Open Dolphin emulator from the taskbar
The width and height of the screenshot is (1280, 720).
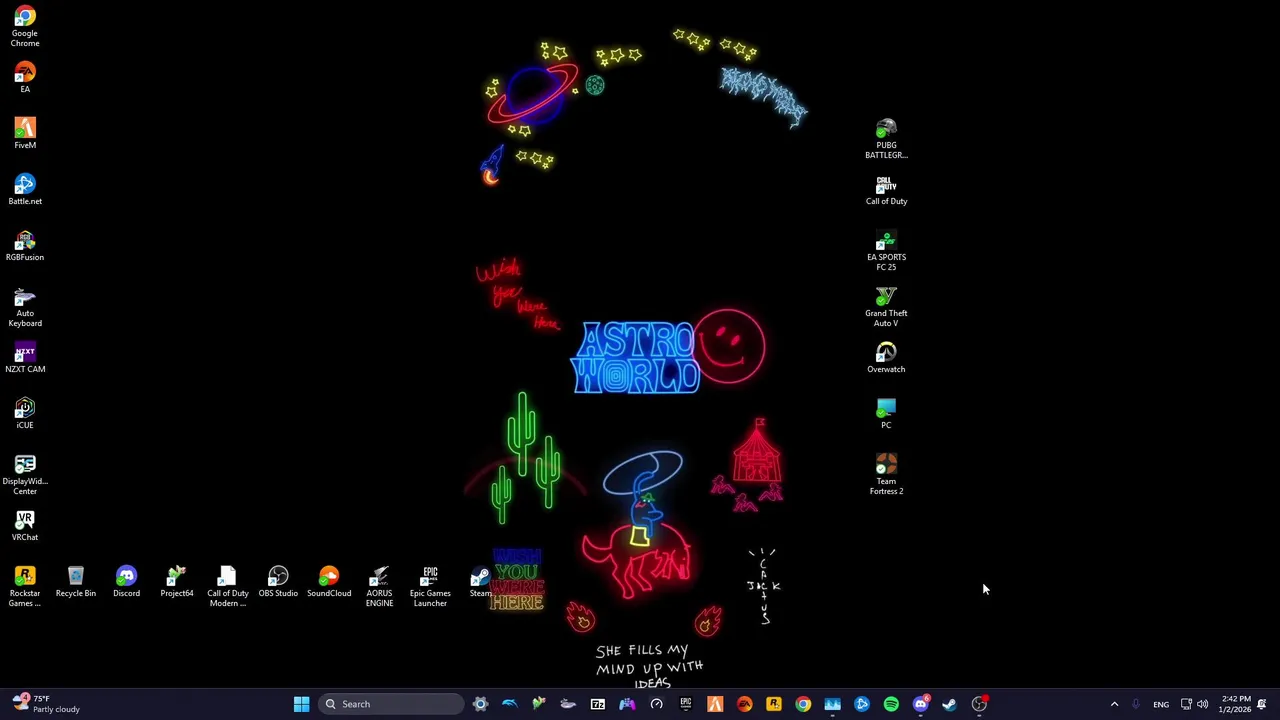click(509, 704)
